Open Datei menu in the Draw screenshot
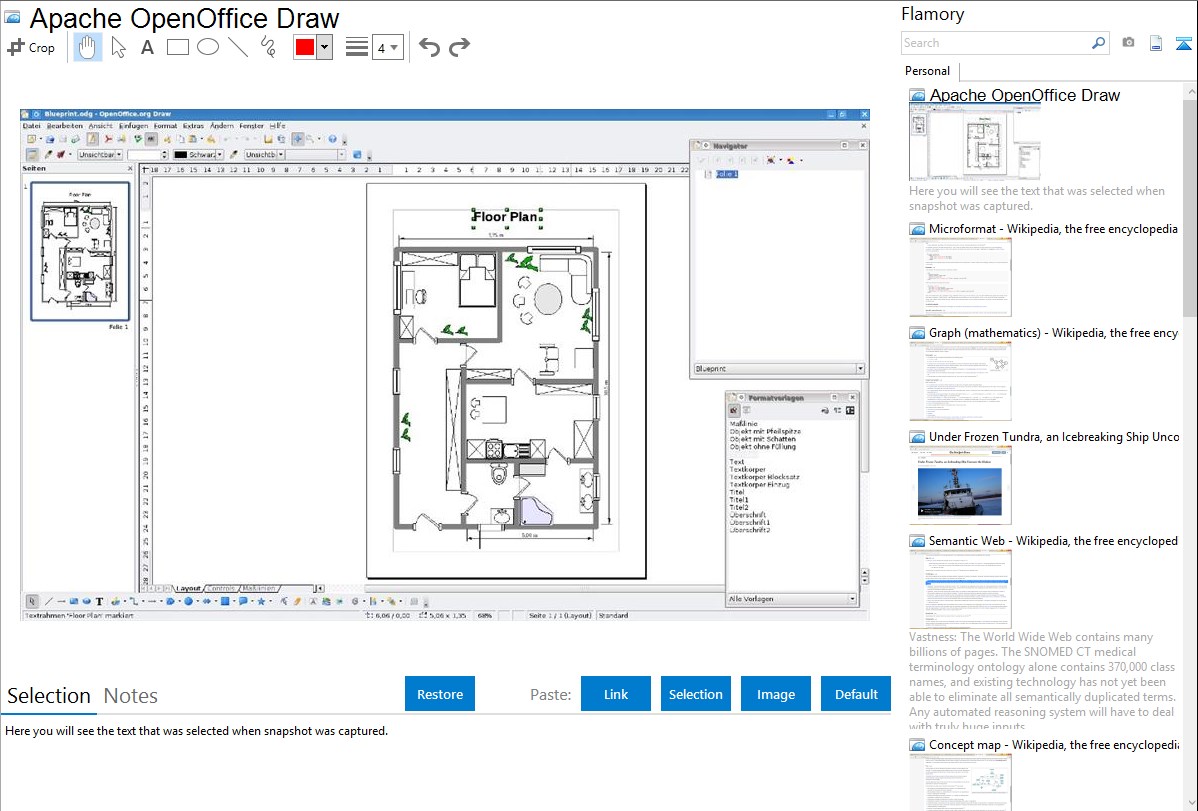This screenshot has width=1198, height=811. [x=31, y=126]
